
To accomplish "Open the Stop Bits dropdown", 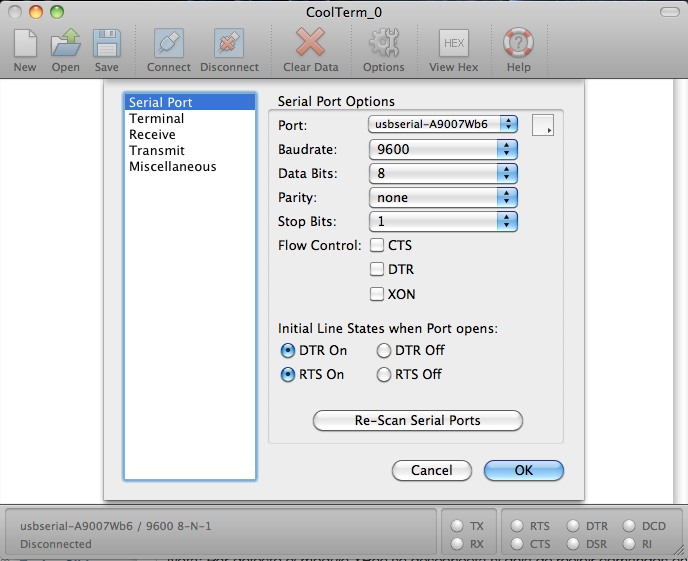I will [443, 221].
